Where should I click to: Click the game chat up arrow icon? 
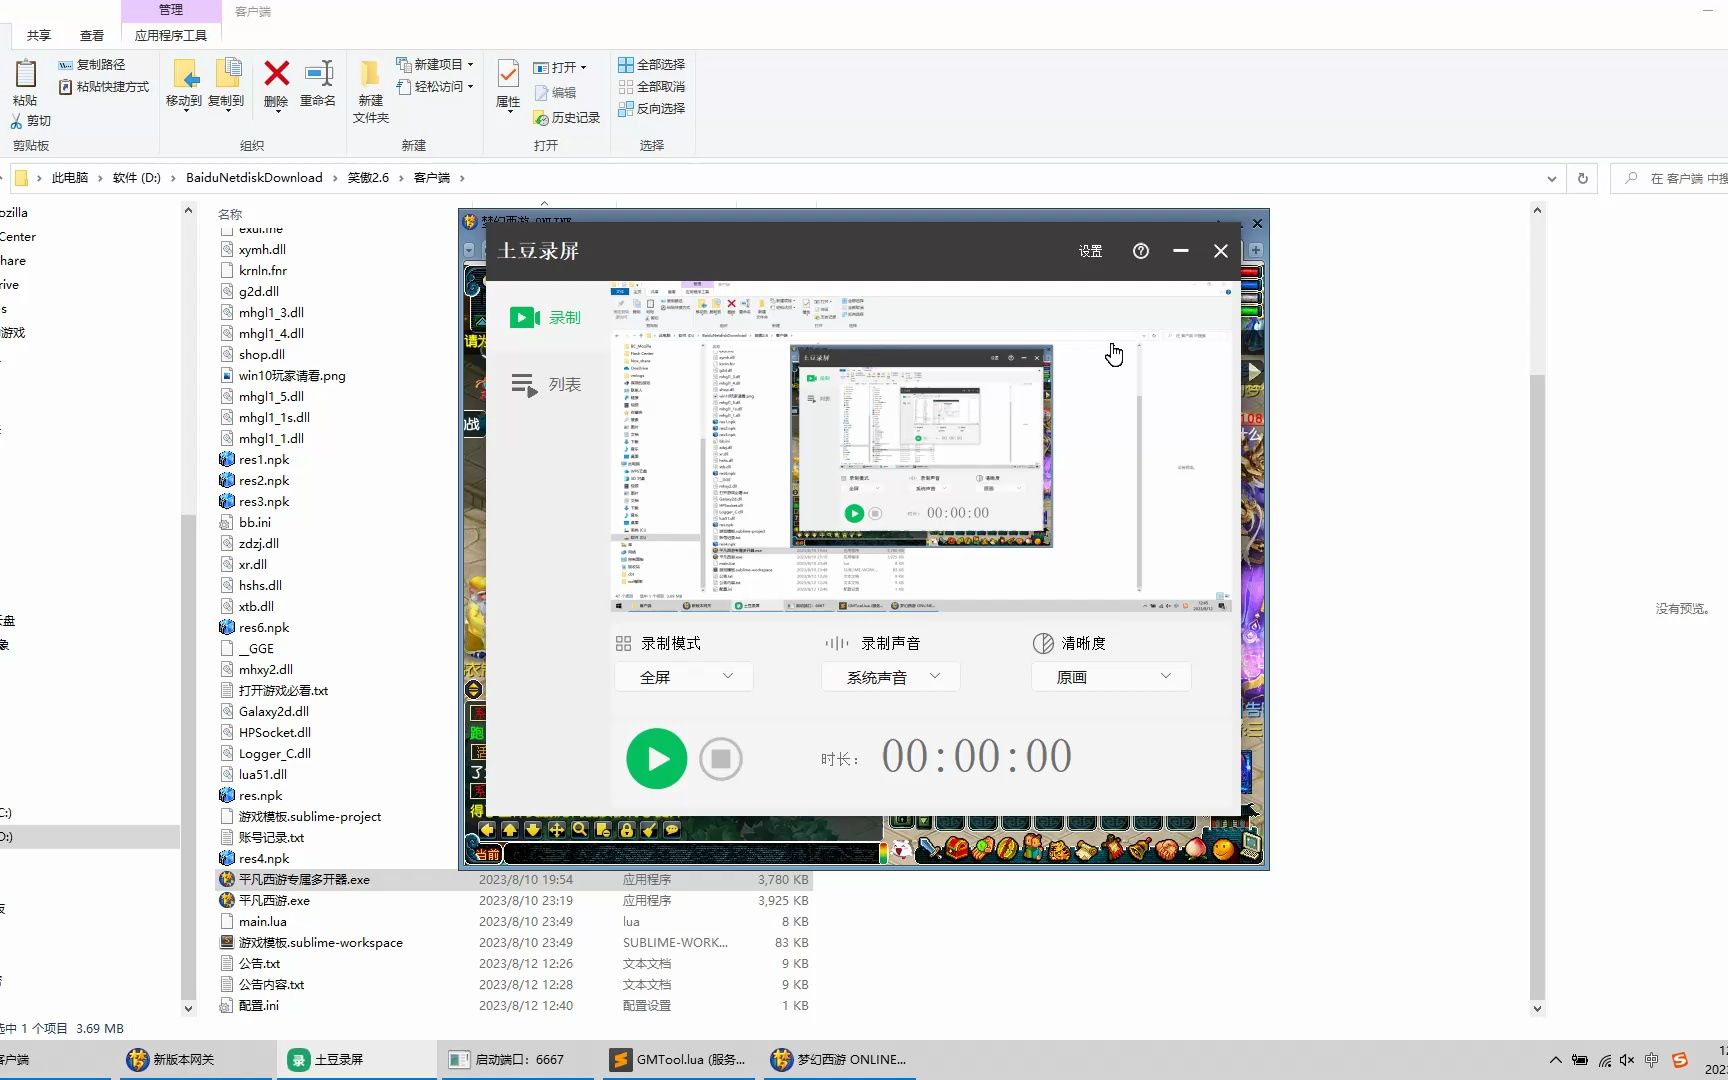[510, 830]
